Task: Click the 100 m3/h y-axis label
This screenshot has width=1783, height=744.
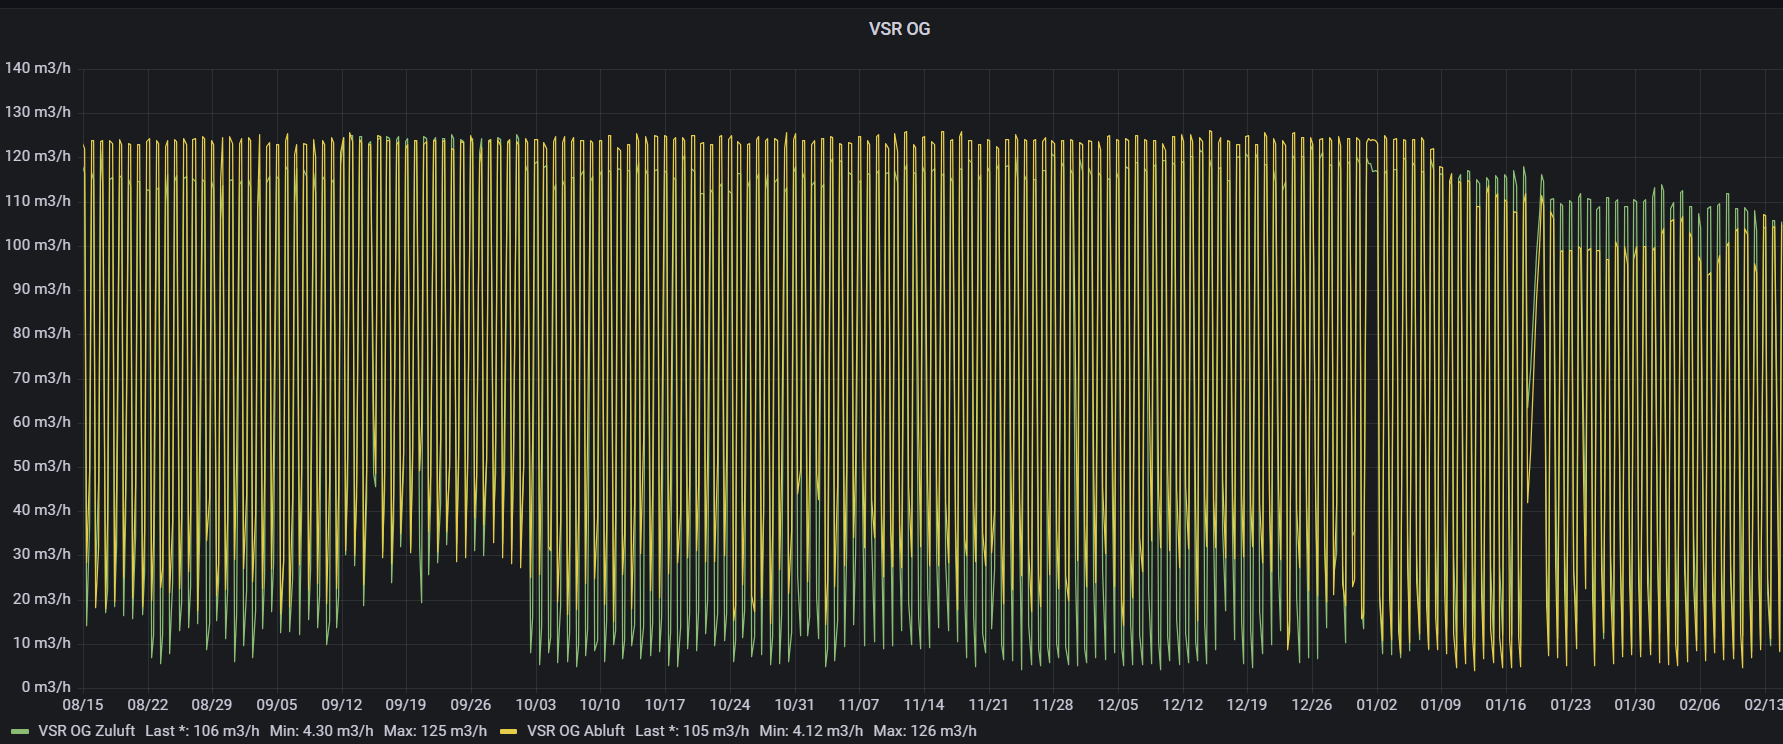Action: [38, 245]
